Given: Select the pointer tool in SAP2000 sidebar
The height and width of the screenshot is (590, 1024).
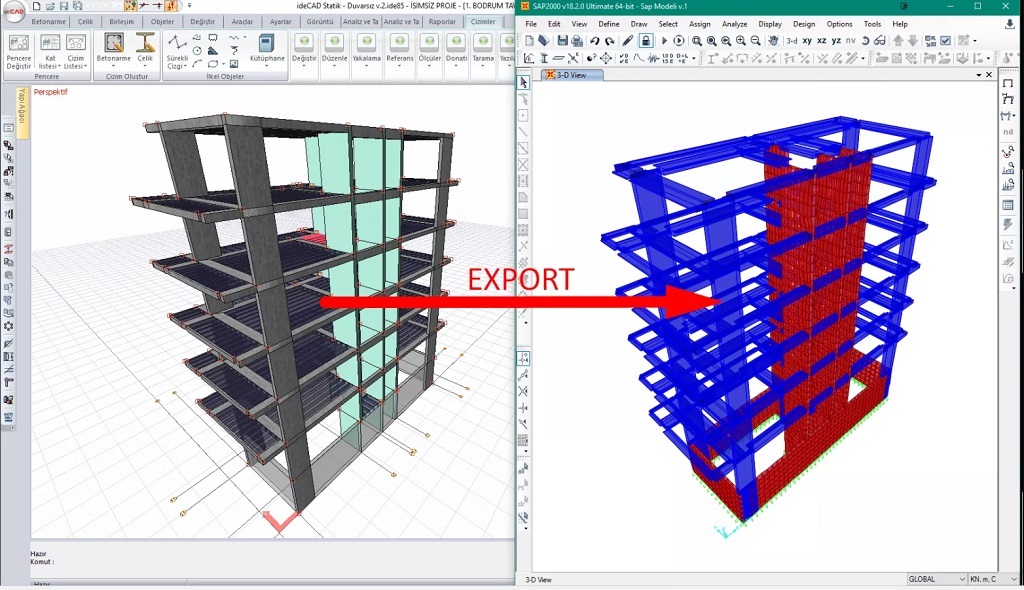Looking at the screenshot, I should tap(523, 82).
